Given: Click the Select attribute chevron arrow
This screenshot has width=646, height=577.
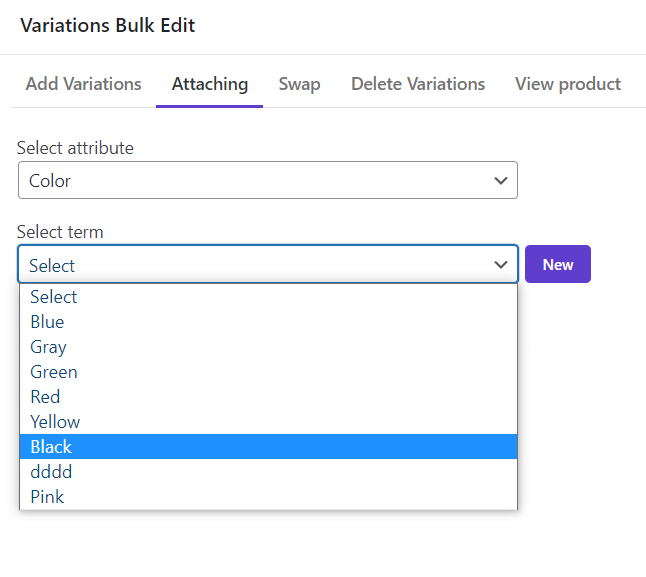Looking at the screenshot, I should coord(501,180).
